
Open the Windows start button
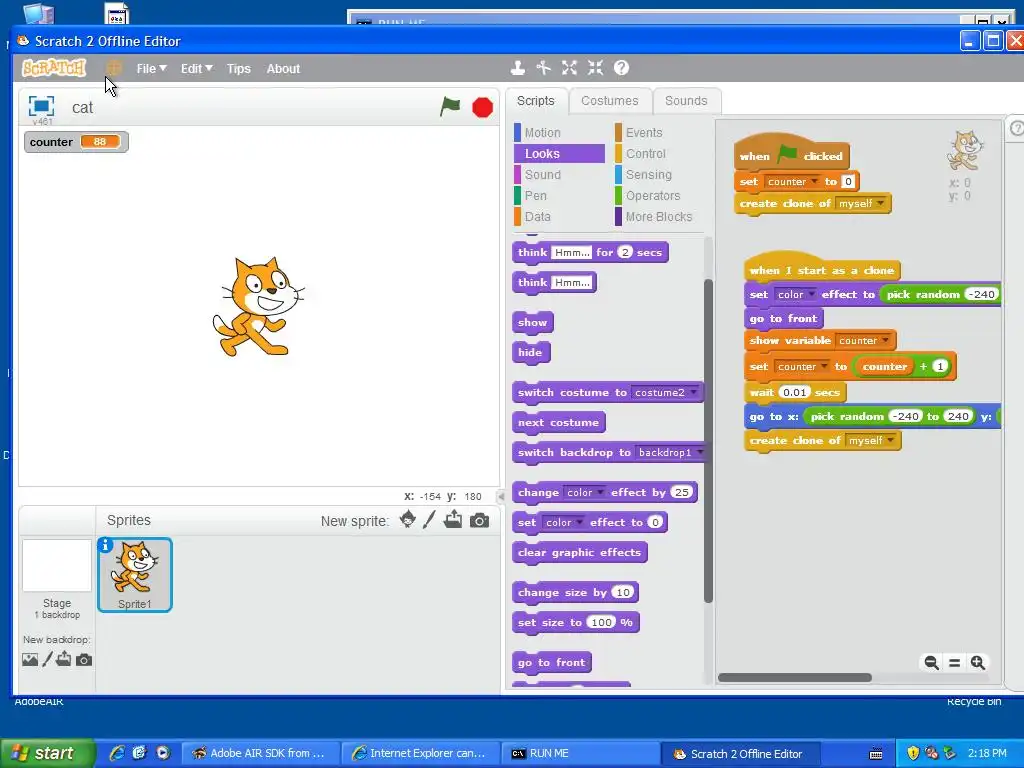click(47, 753)
